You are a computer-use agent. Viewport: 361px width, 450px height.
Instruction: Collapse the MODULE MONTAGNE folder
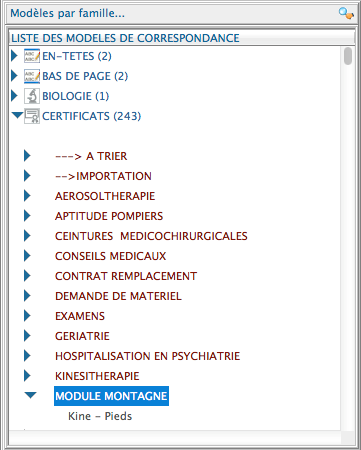coord(30,395)
